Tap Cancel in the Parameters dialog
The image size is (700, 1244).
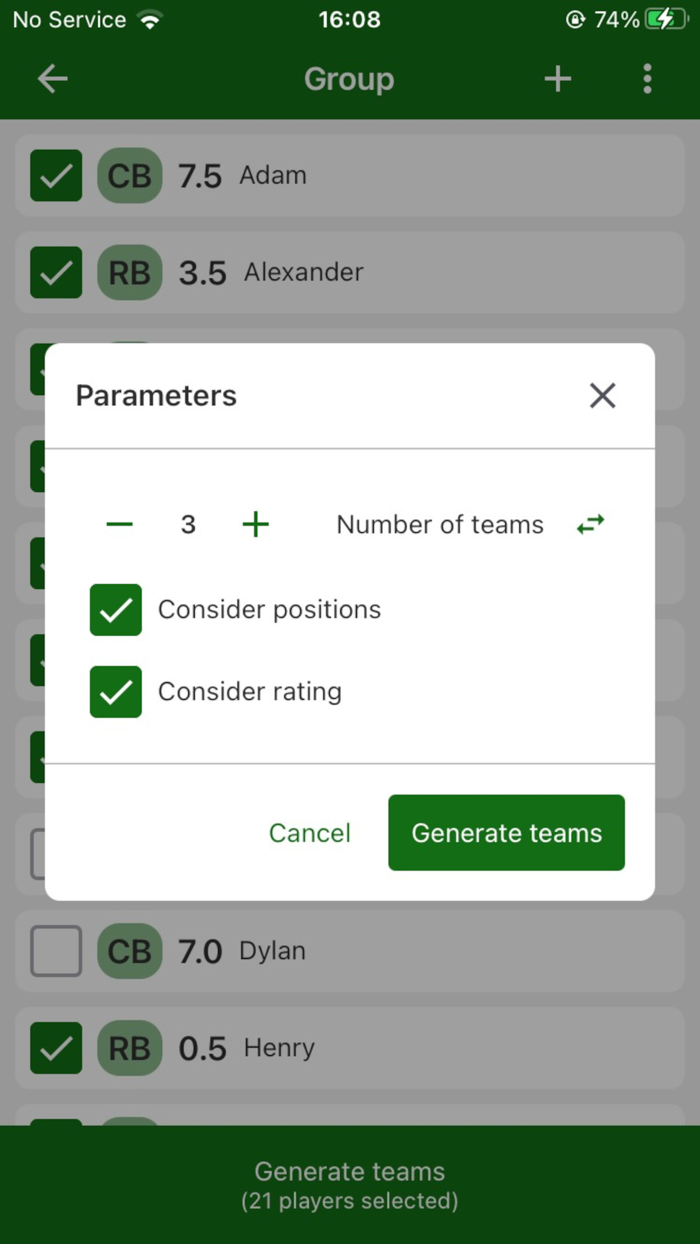[x=310, y=832]
